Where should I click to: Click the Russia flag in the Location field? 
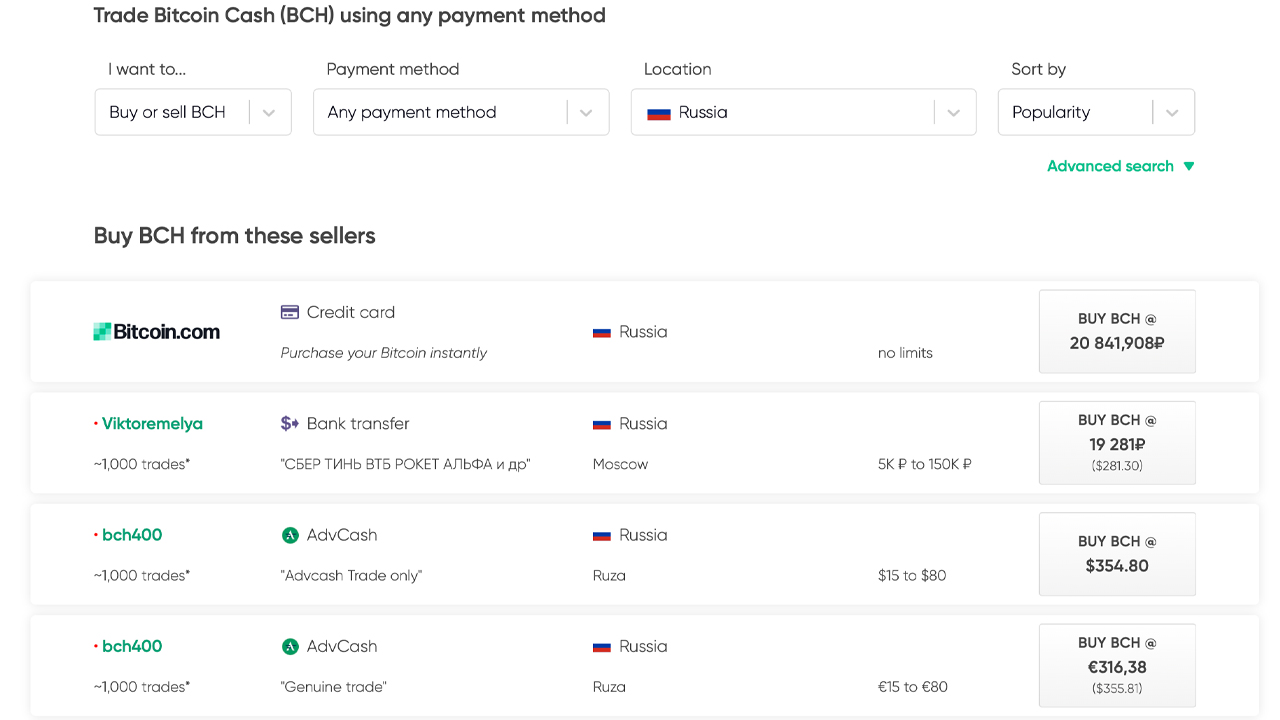[659, 113]
